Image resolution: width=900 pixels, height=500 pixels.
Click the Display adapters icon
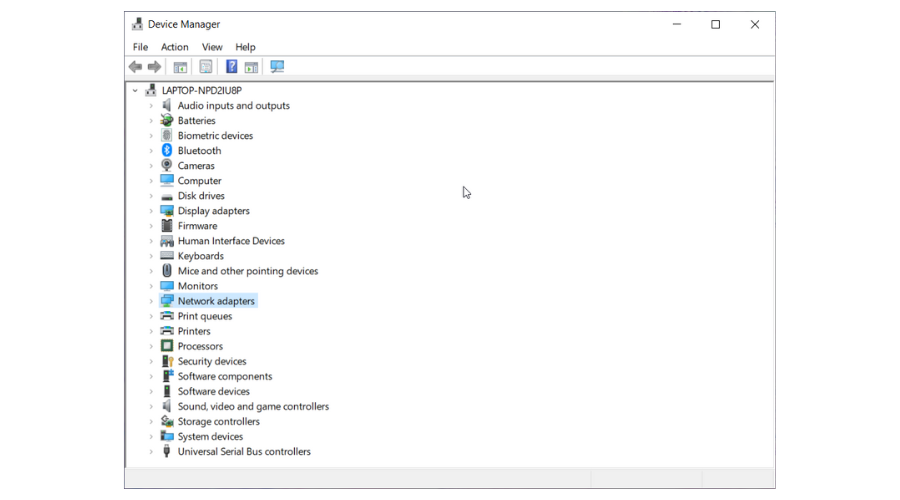coord(167,211)
